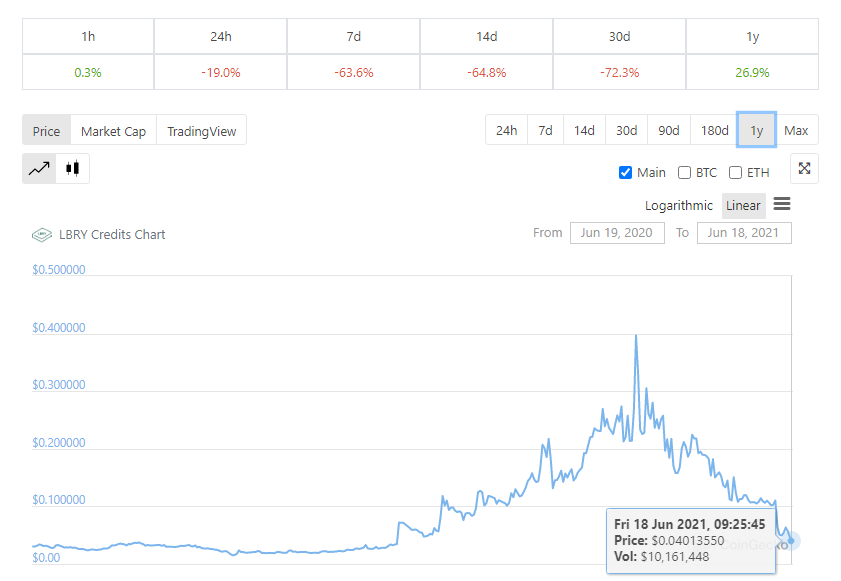Click the 30d column header cell
Viewport: 841px width, 581px height.
tap(619, 36)
